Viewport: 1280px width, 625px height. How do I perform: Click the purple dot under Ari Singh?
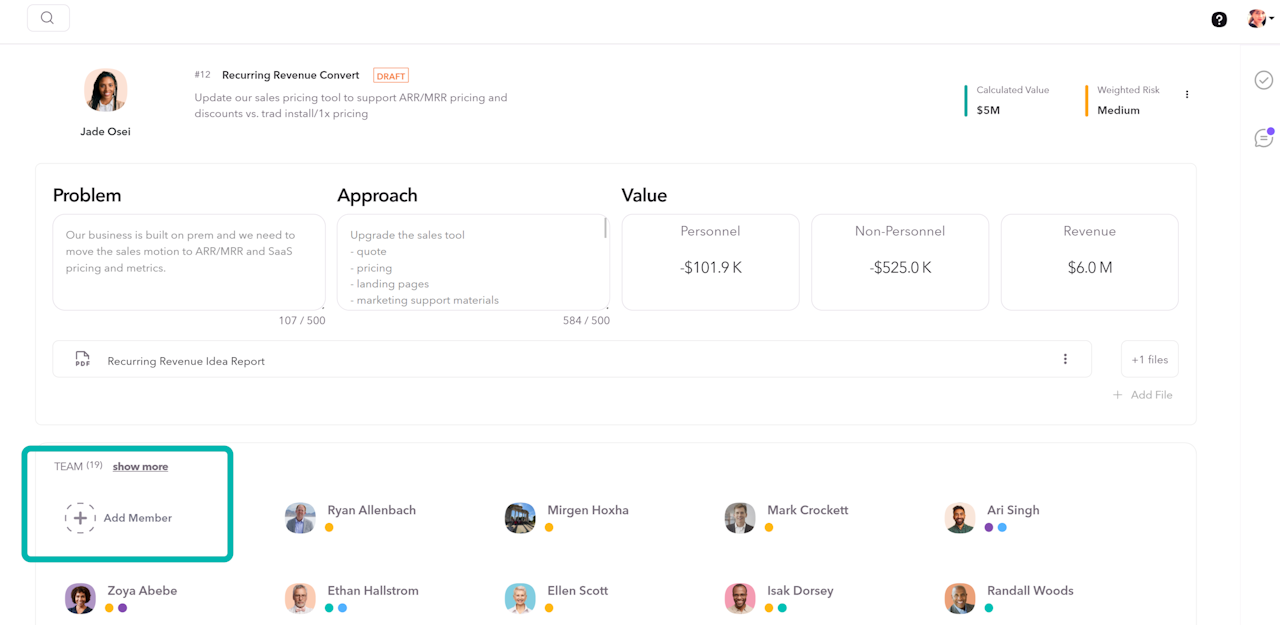tap(989, 528)
